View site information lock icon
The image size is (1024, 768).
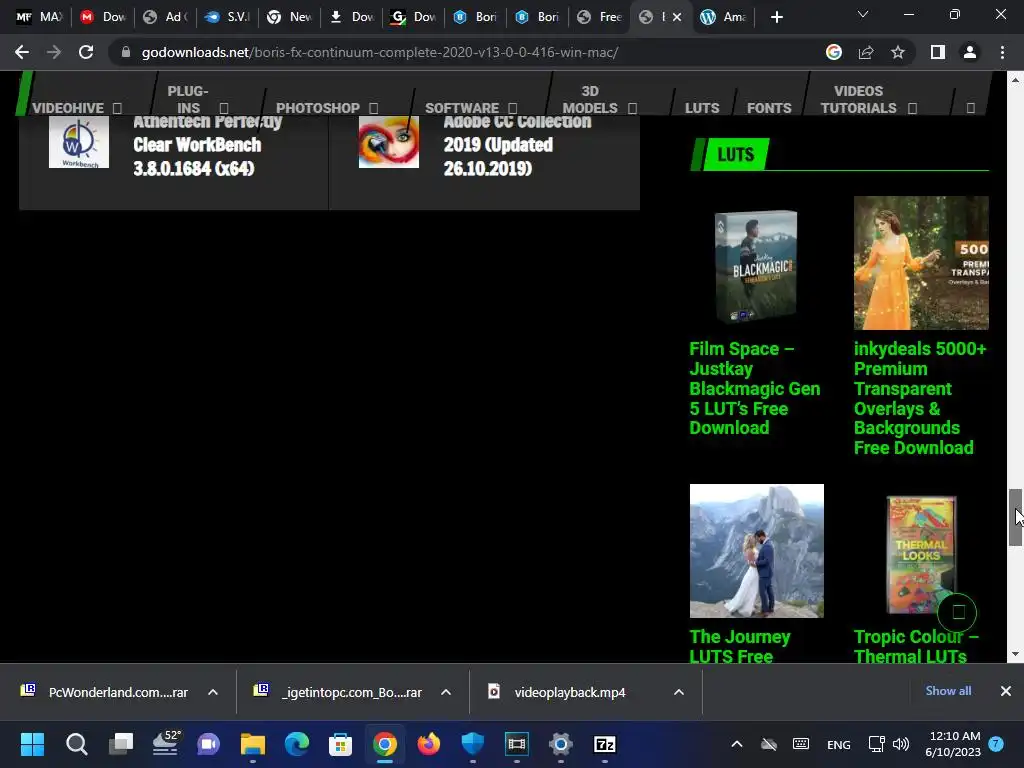pos(126,52)
